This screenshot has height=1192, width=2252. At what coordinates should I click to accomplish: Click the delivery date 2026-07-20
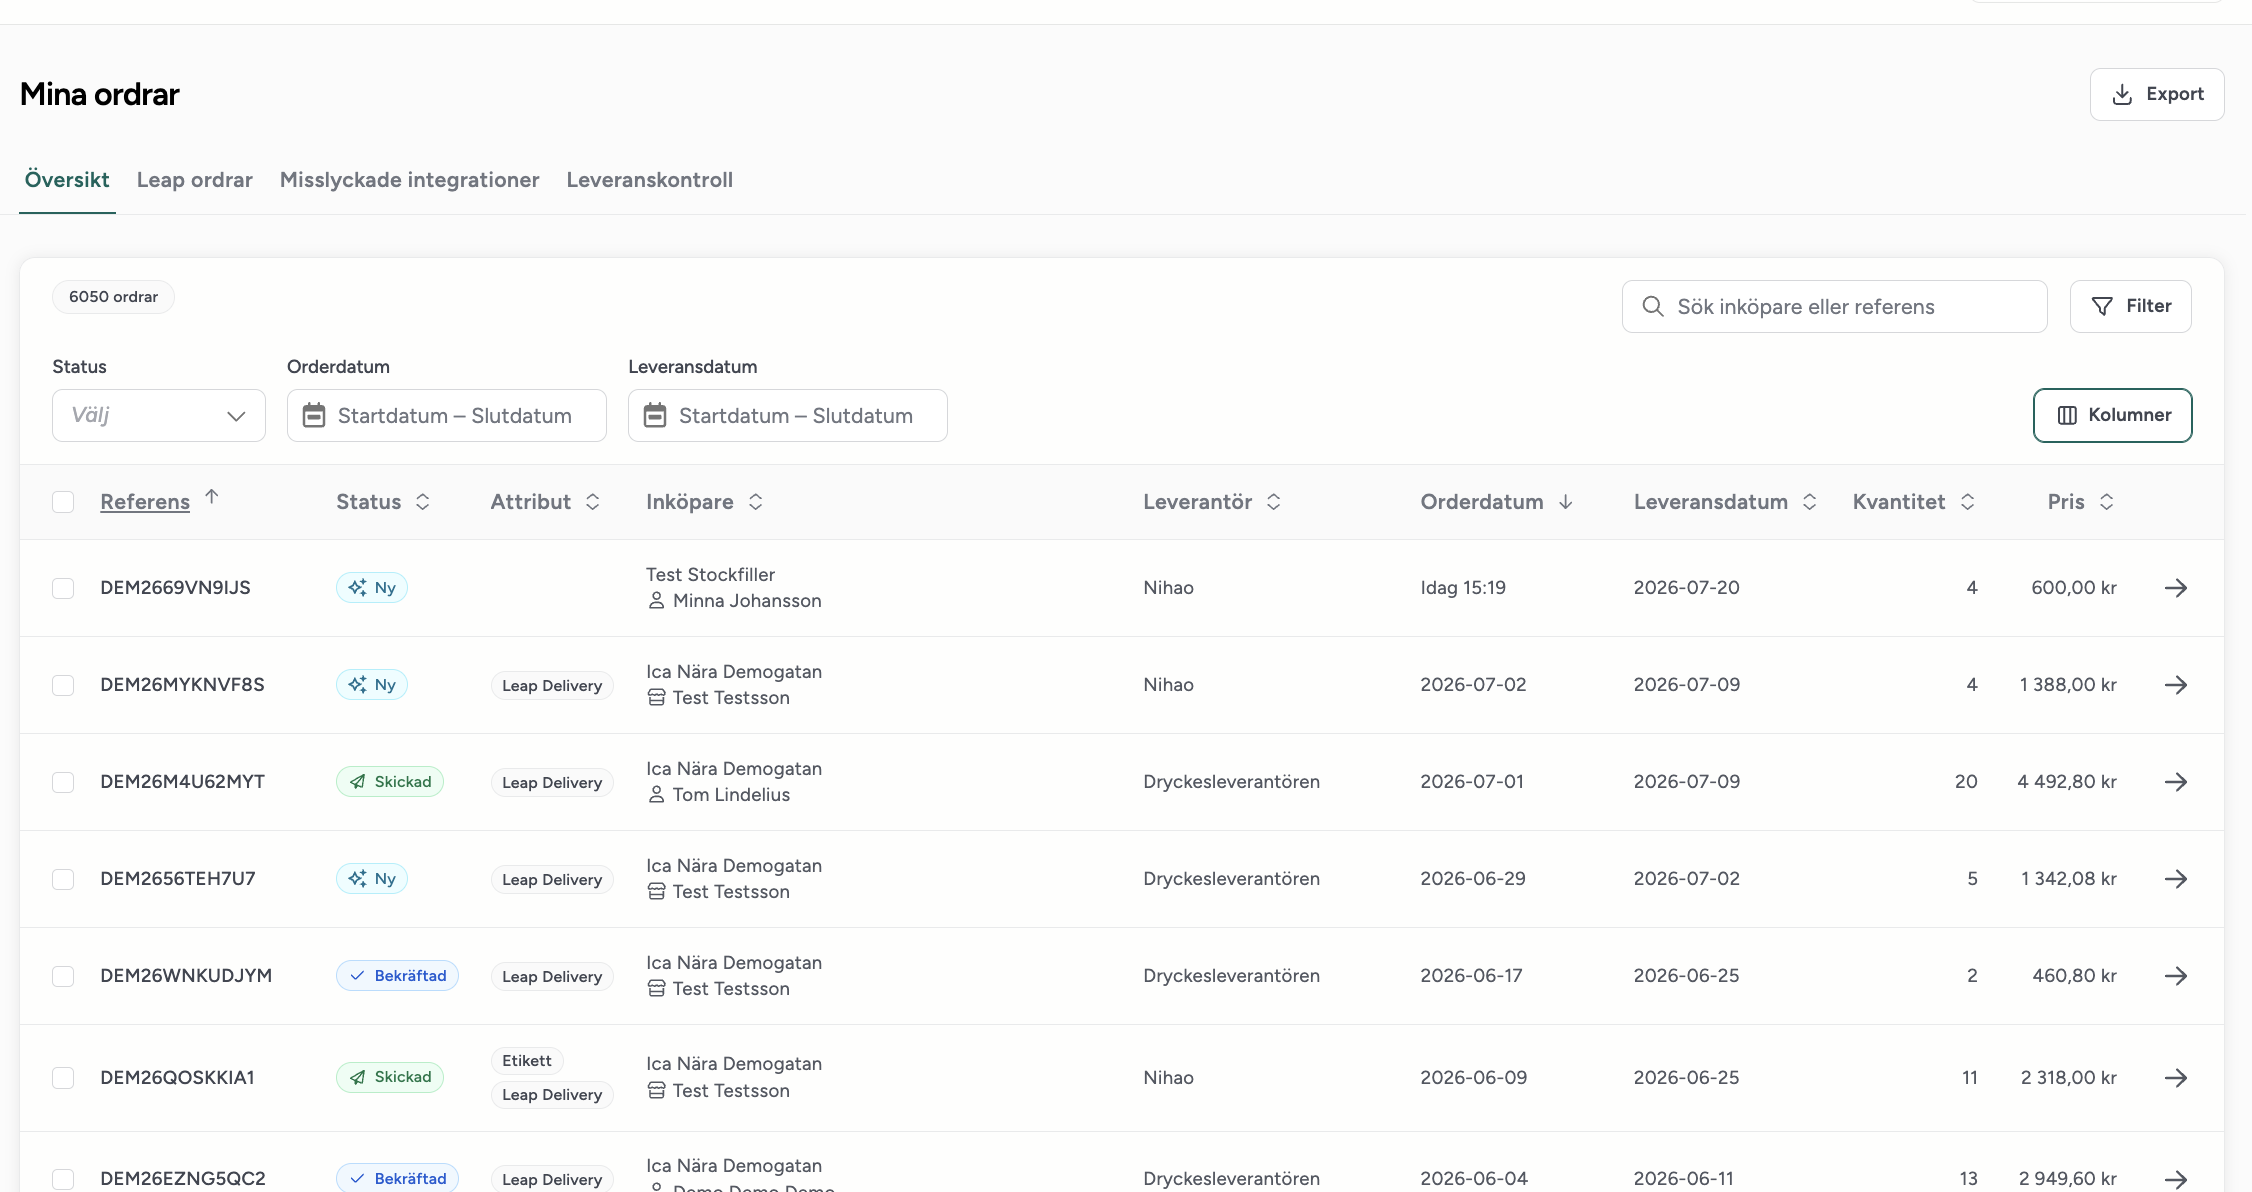pos(1687,588)
